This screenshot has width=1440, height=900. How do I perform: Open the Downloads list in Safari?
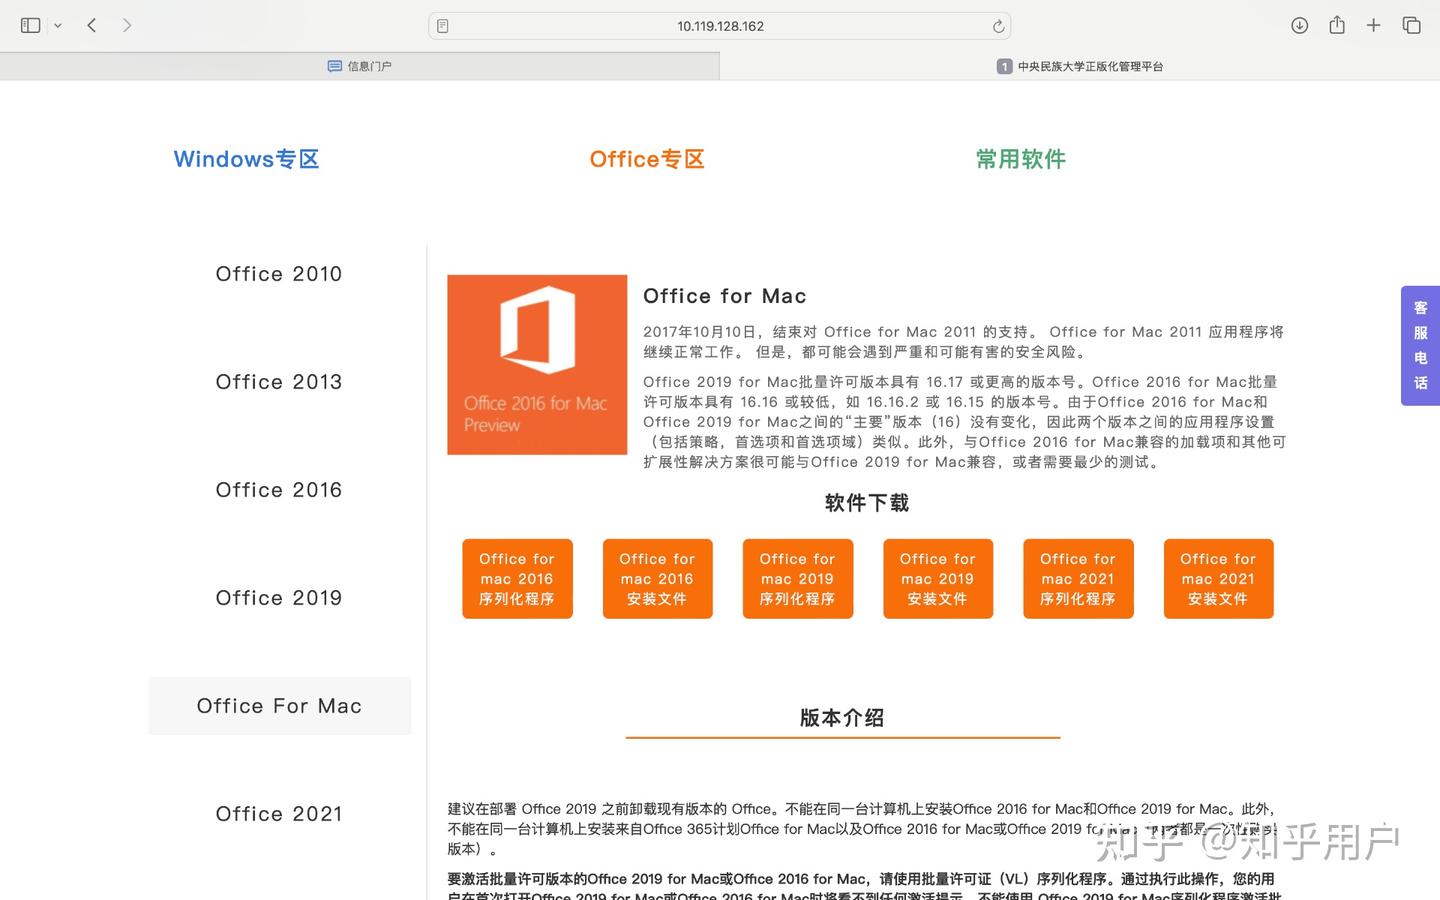tap(1299, 25)
